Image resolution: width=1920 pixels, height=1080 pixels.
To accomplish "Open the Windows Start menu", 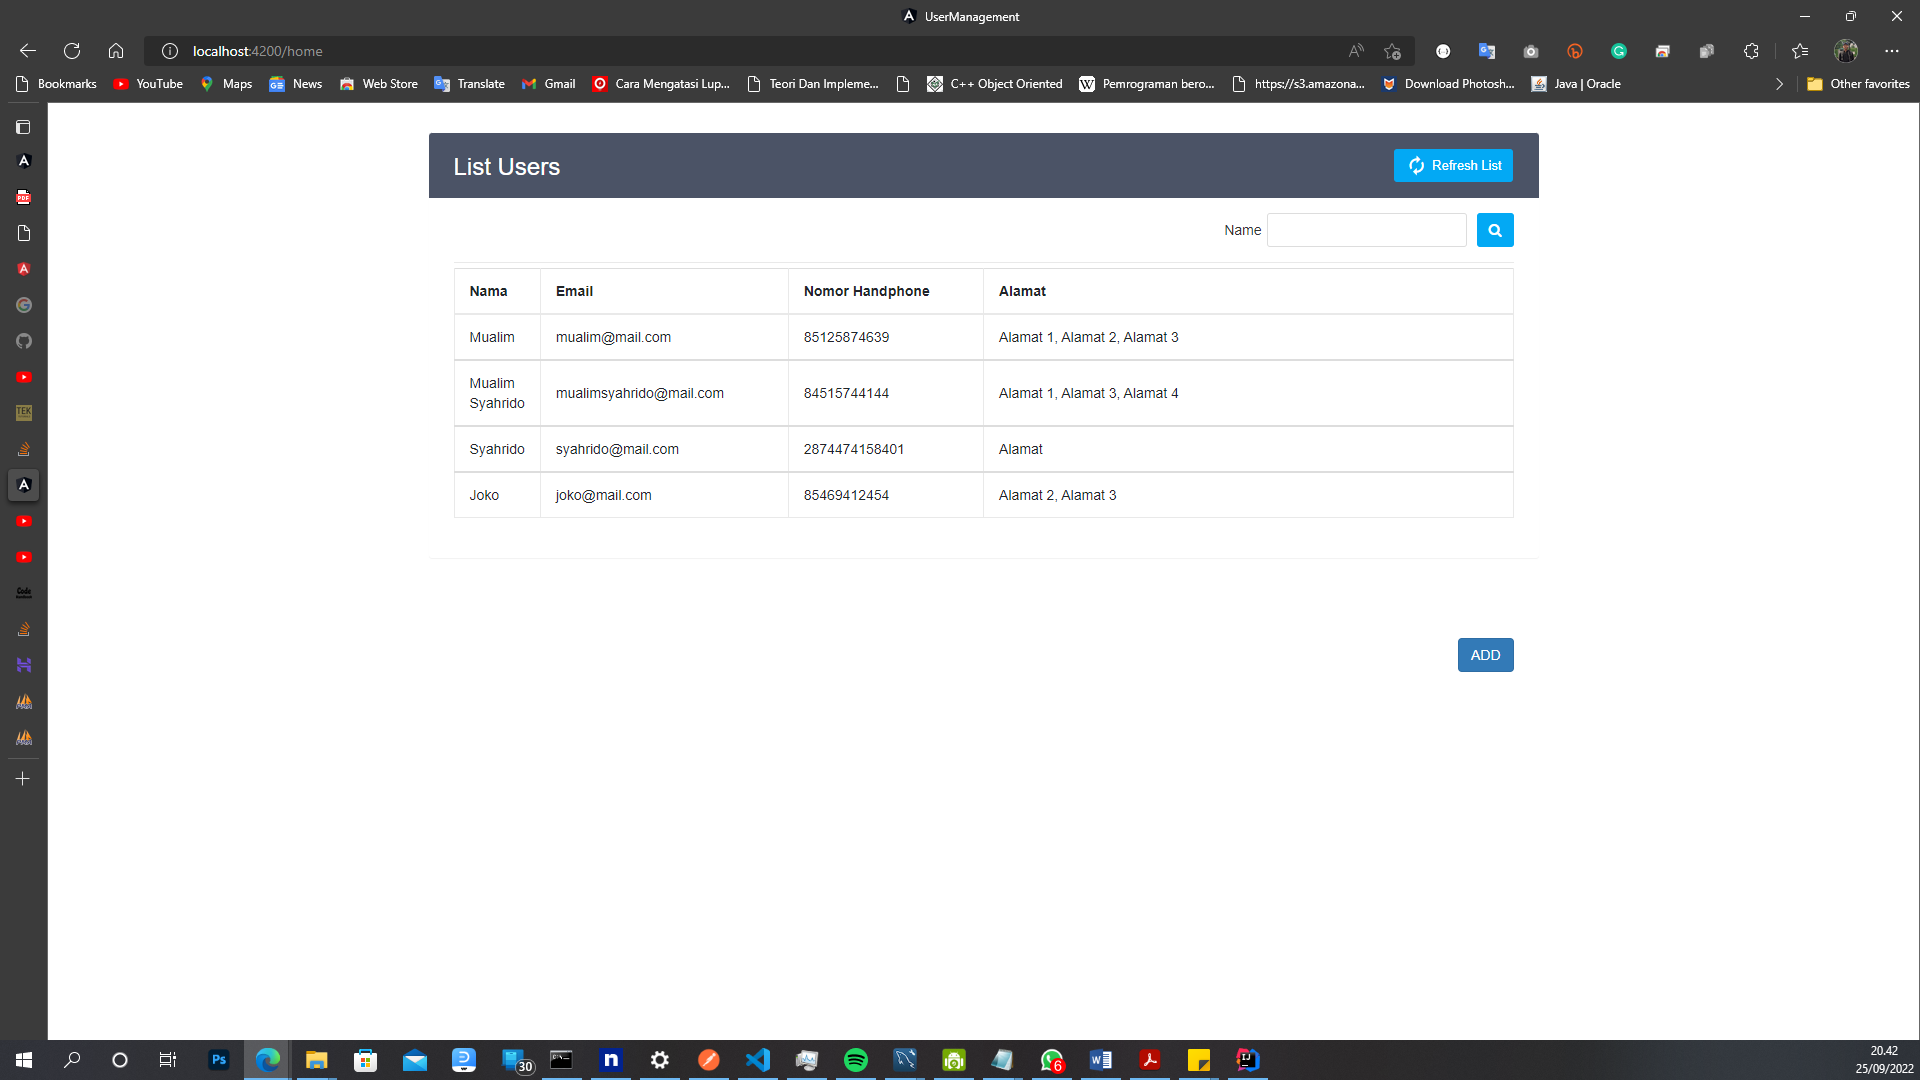I will click(x=24, y=1060).
